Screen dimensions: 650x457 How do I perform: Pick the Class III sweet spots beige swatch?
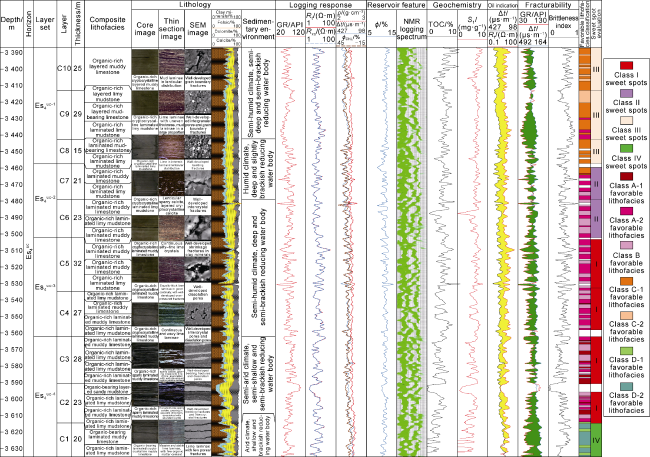626,121
